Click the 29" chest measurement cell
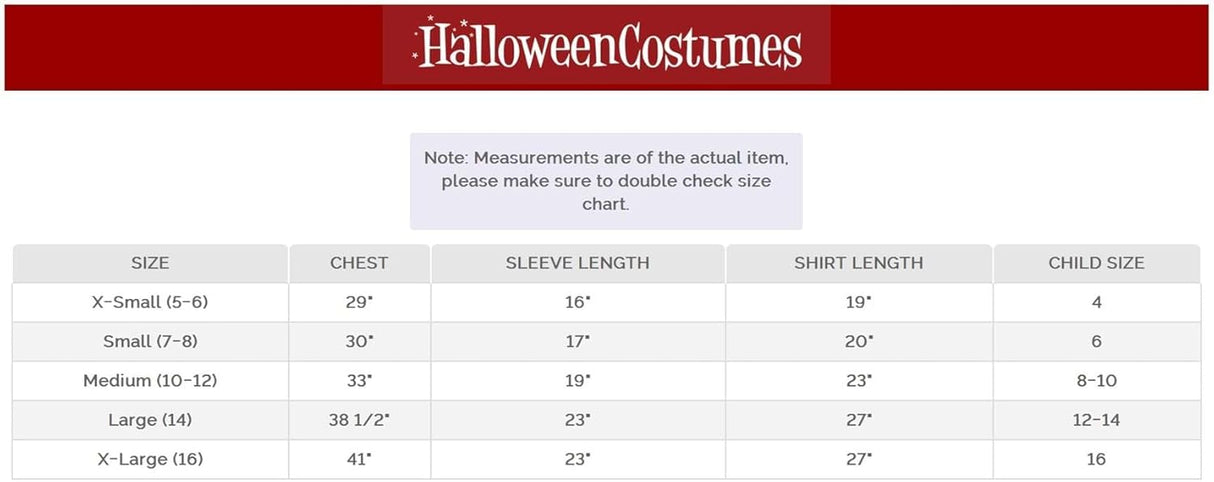This screenshot has height=482, width=1214. 359,302
